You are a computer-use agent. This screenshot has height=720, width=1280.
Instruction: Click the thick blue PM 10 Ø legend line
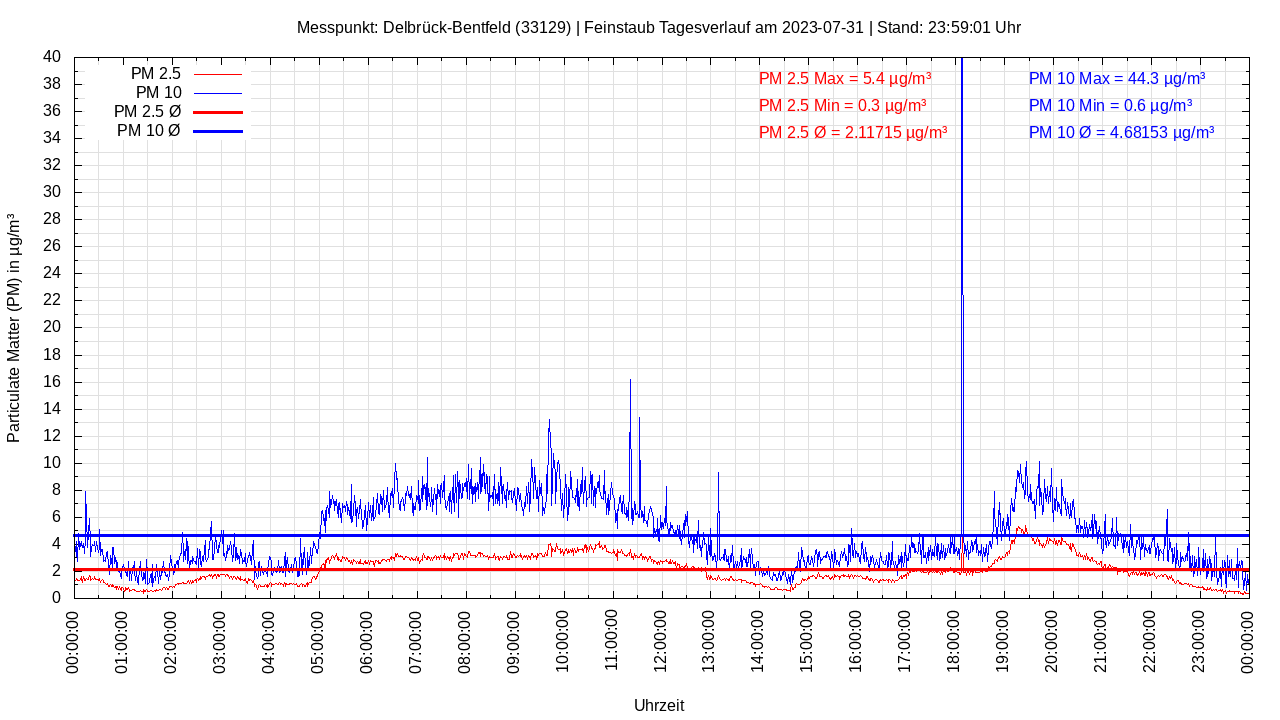click(x=218, y=131)
